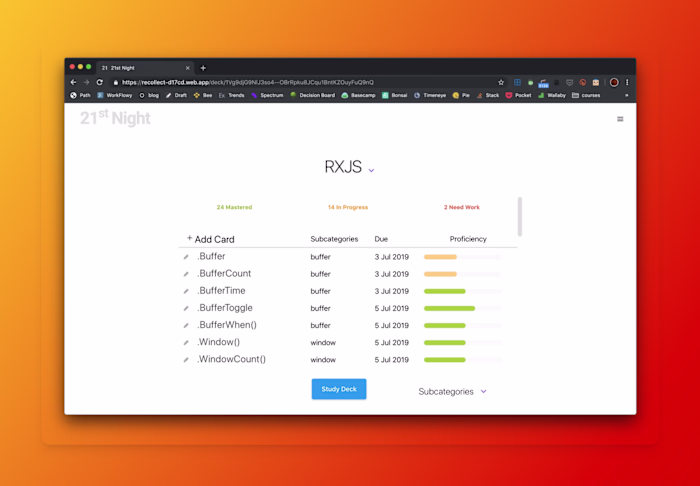Open the Spectrum bookmark
This screenshot has height=486, width=700.
pyautogui.click(x=267, y=96)
